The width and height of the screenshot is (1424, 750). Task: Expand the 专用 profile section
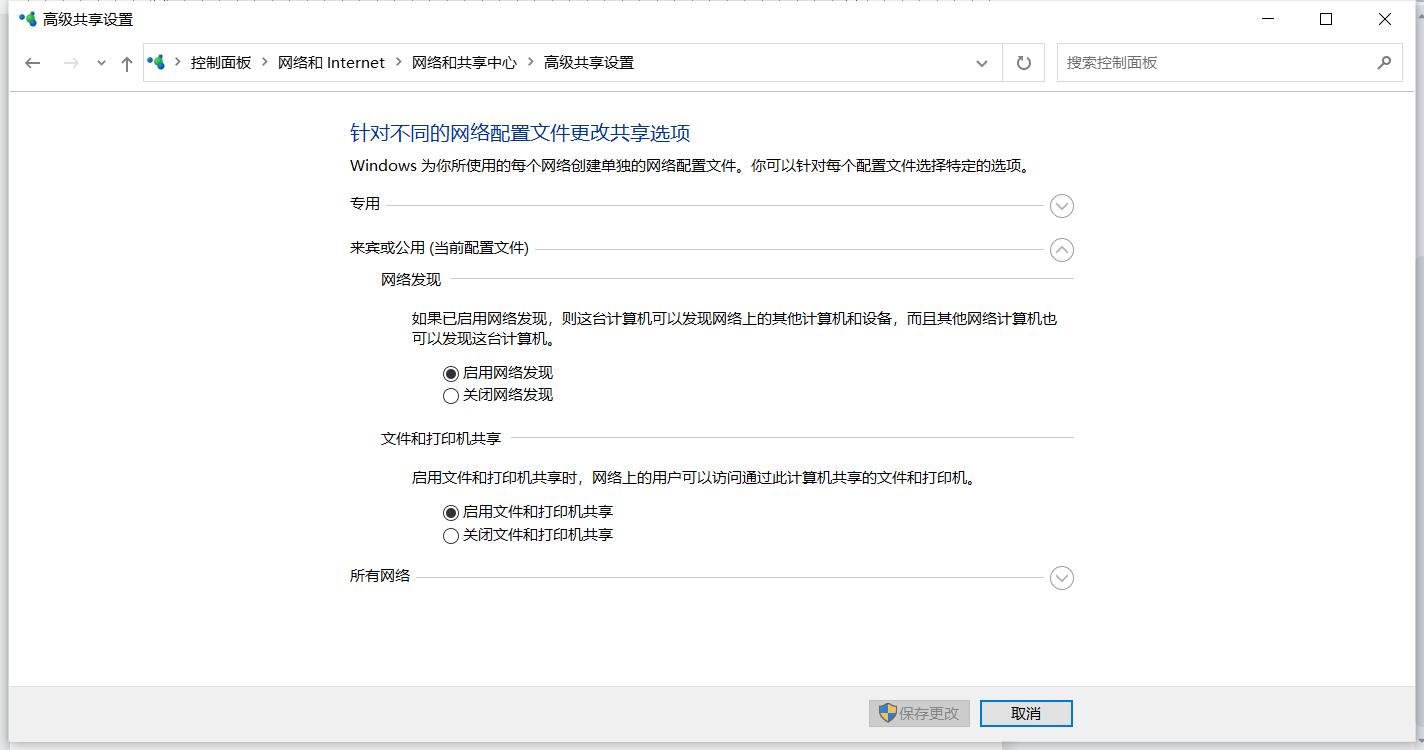1061,206
